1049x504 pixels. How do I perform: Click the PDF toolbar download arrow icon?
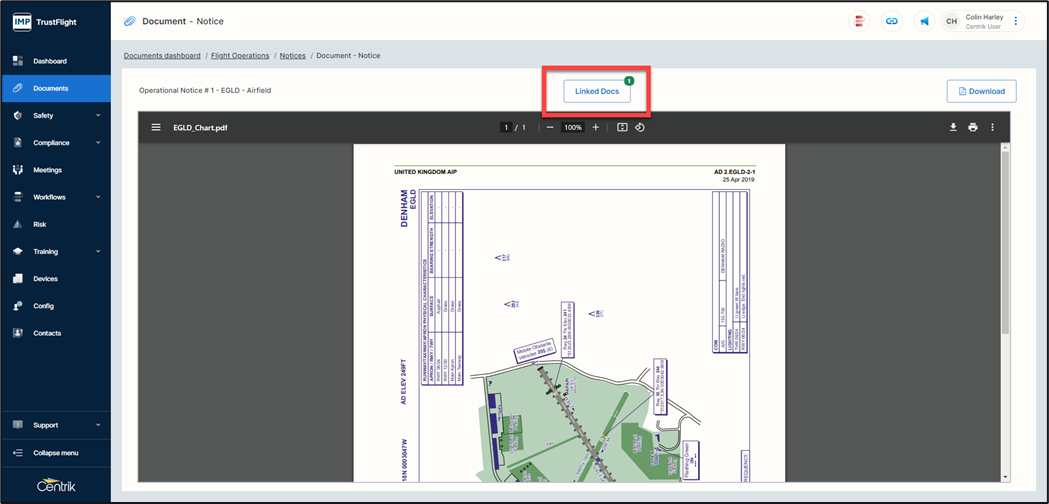coord(953,128)
